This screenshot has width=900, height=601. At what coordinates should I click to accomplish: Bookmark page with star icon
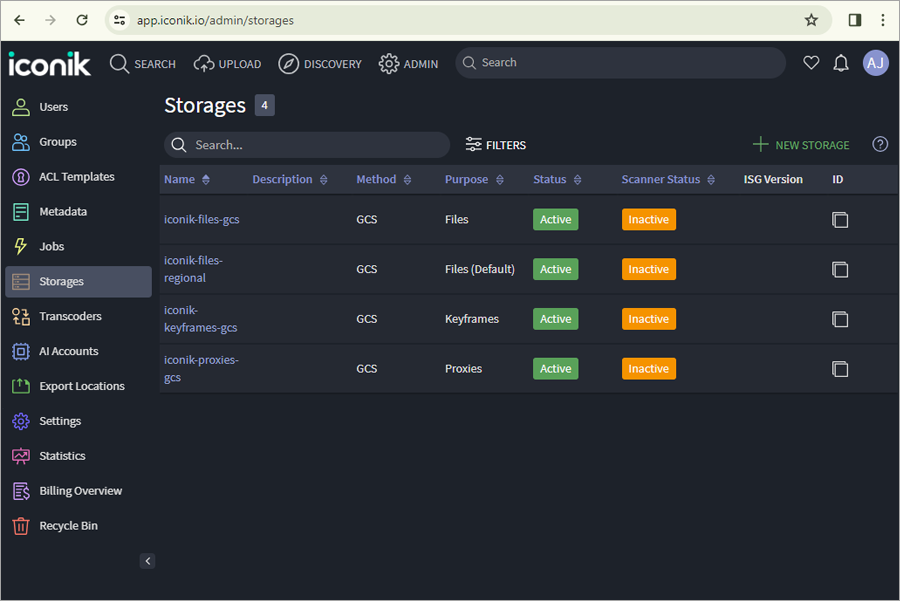(x=810, y=20)
